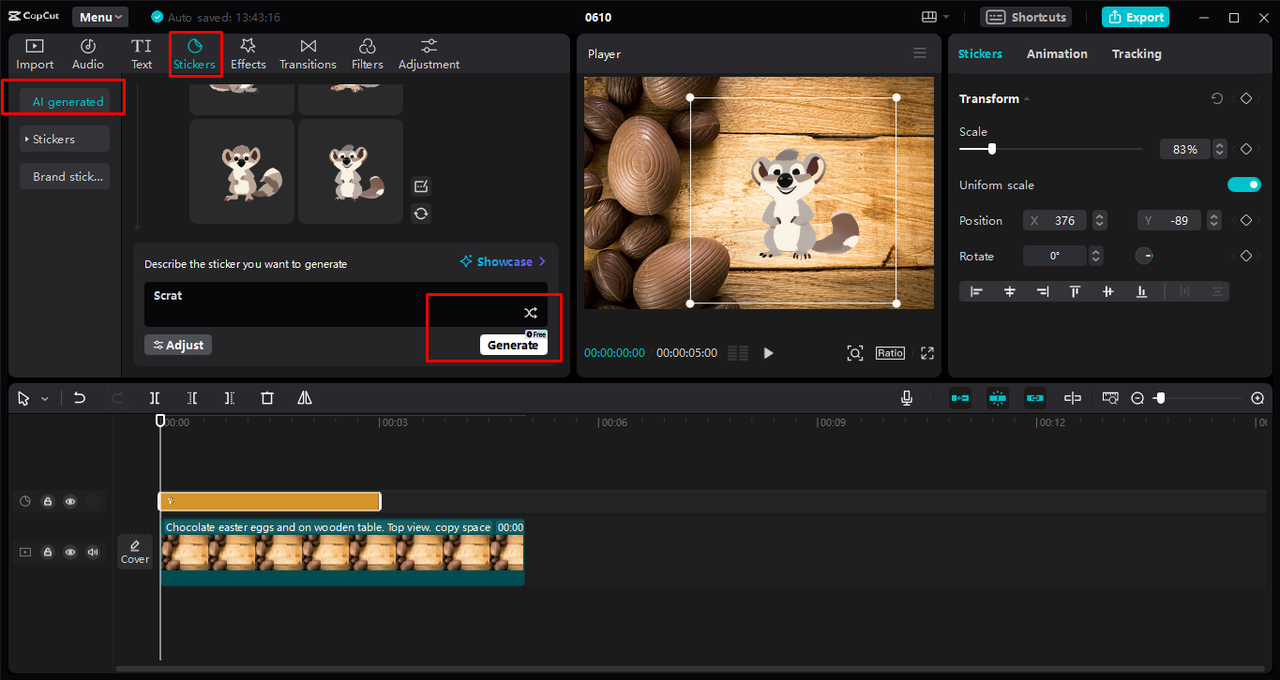Toggle the Uniform scale switch
1280x680 pixels.
pos(1244,185)
